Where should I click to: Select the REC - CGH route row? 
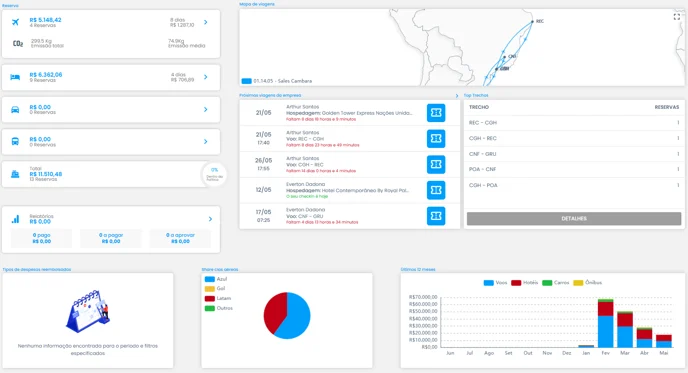point(574,123)
